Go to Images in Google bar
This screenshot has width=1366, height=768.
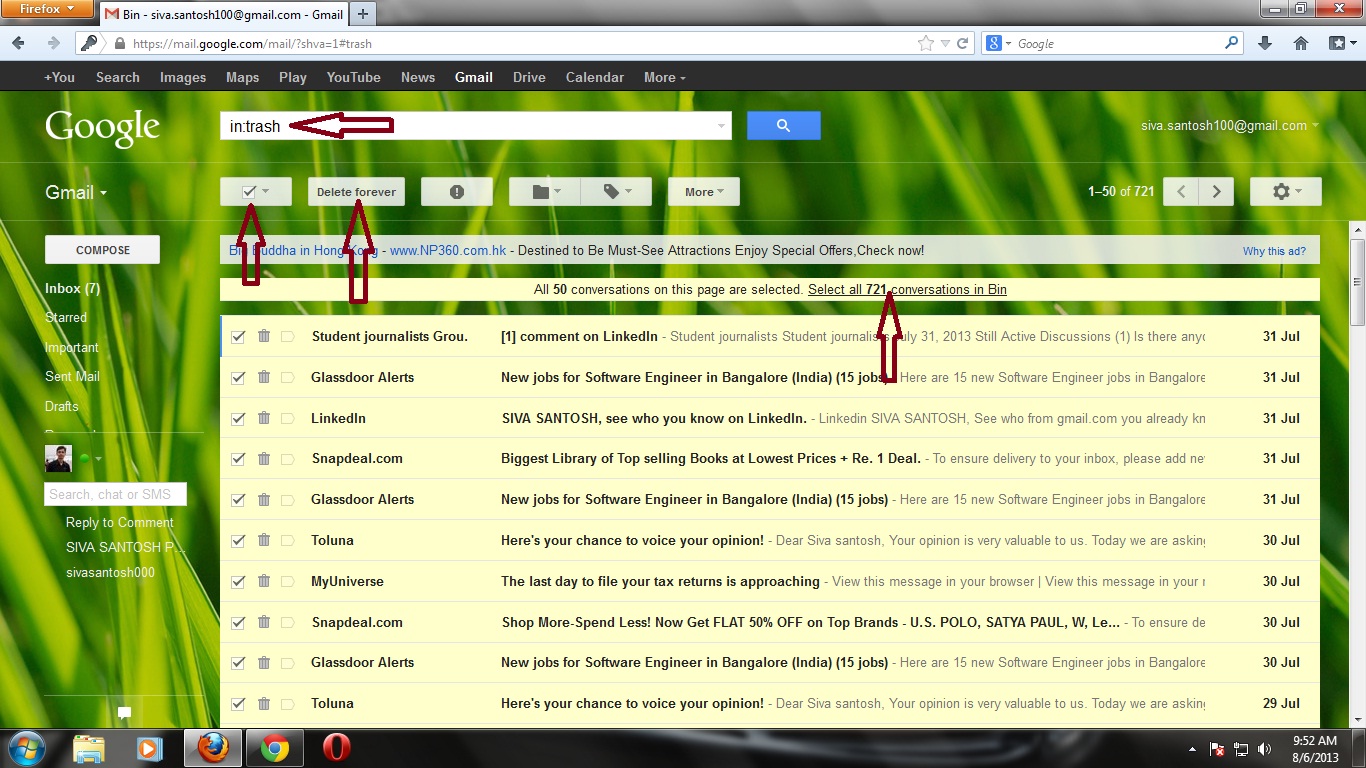pos(183,77)
